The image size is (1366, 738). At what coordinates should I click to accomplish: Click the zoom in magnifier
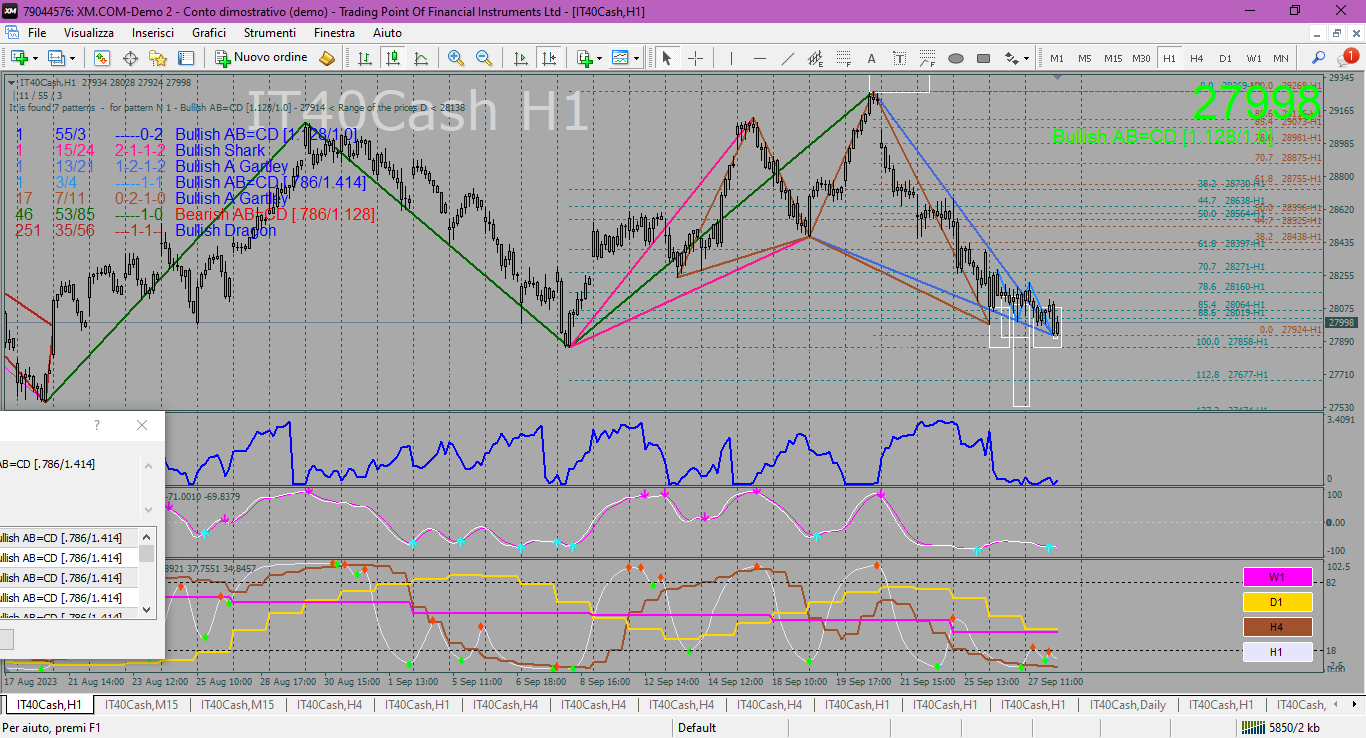click(456, 58)
